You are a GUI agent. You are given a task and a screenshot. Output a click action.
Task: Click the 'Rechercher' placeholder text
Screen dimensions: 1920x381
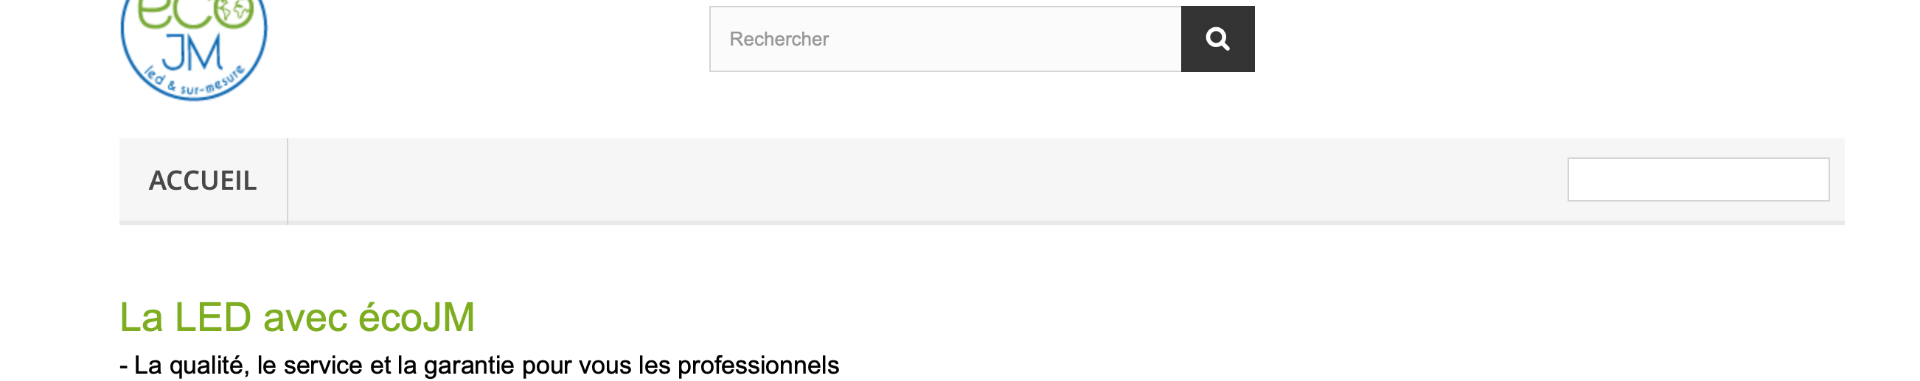779,39
